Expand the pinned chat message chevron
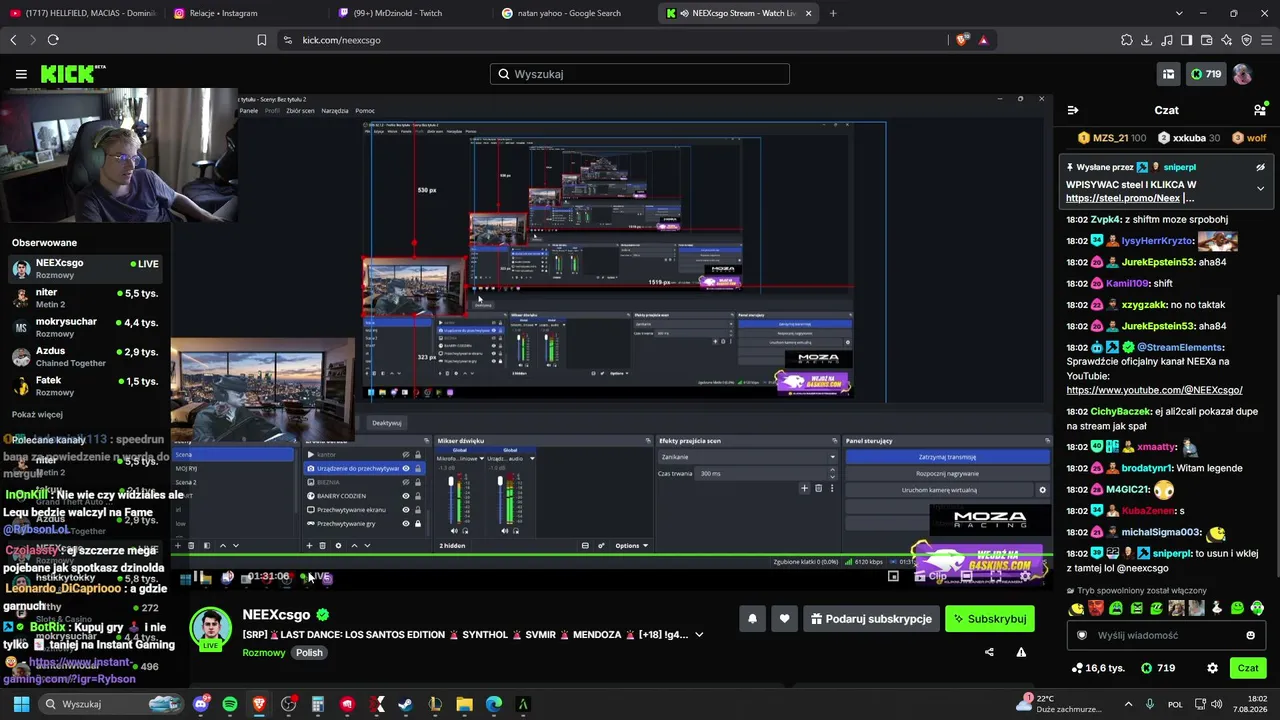The width and height of the screenshot is (1280, 720). tap(1260, 188)
